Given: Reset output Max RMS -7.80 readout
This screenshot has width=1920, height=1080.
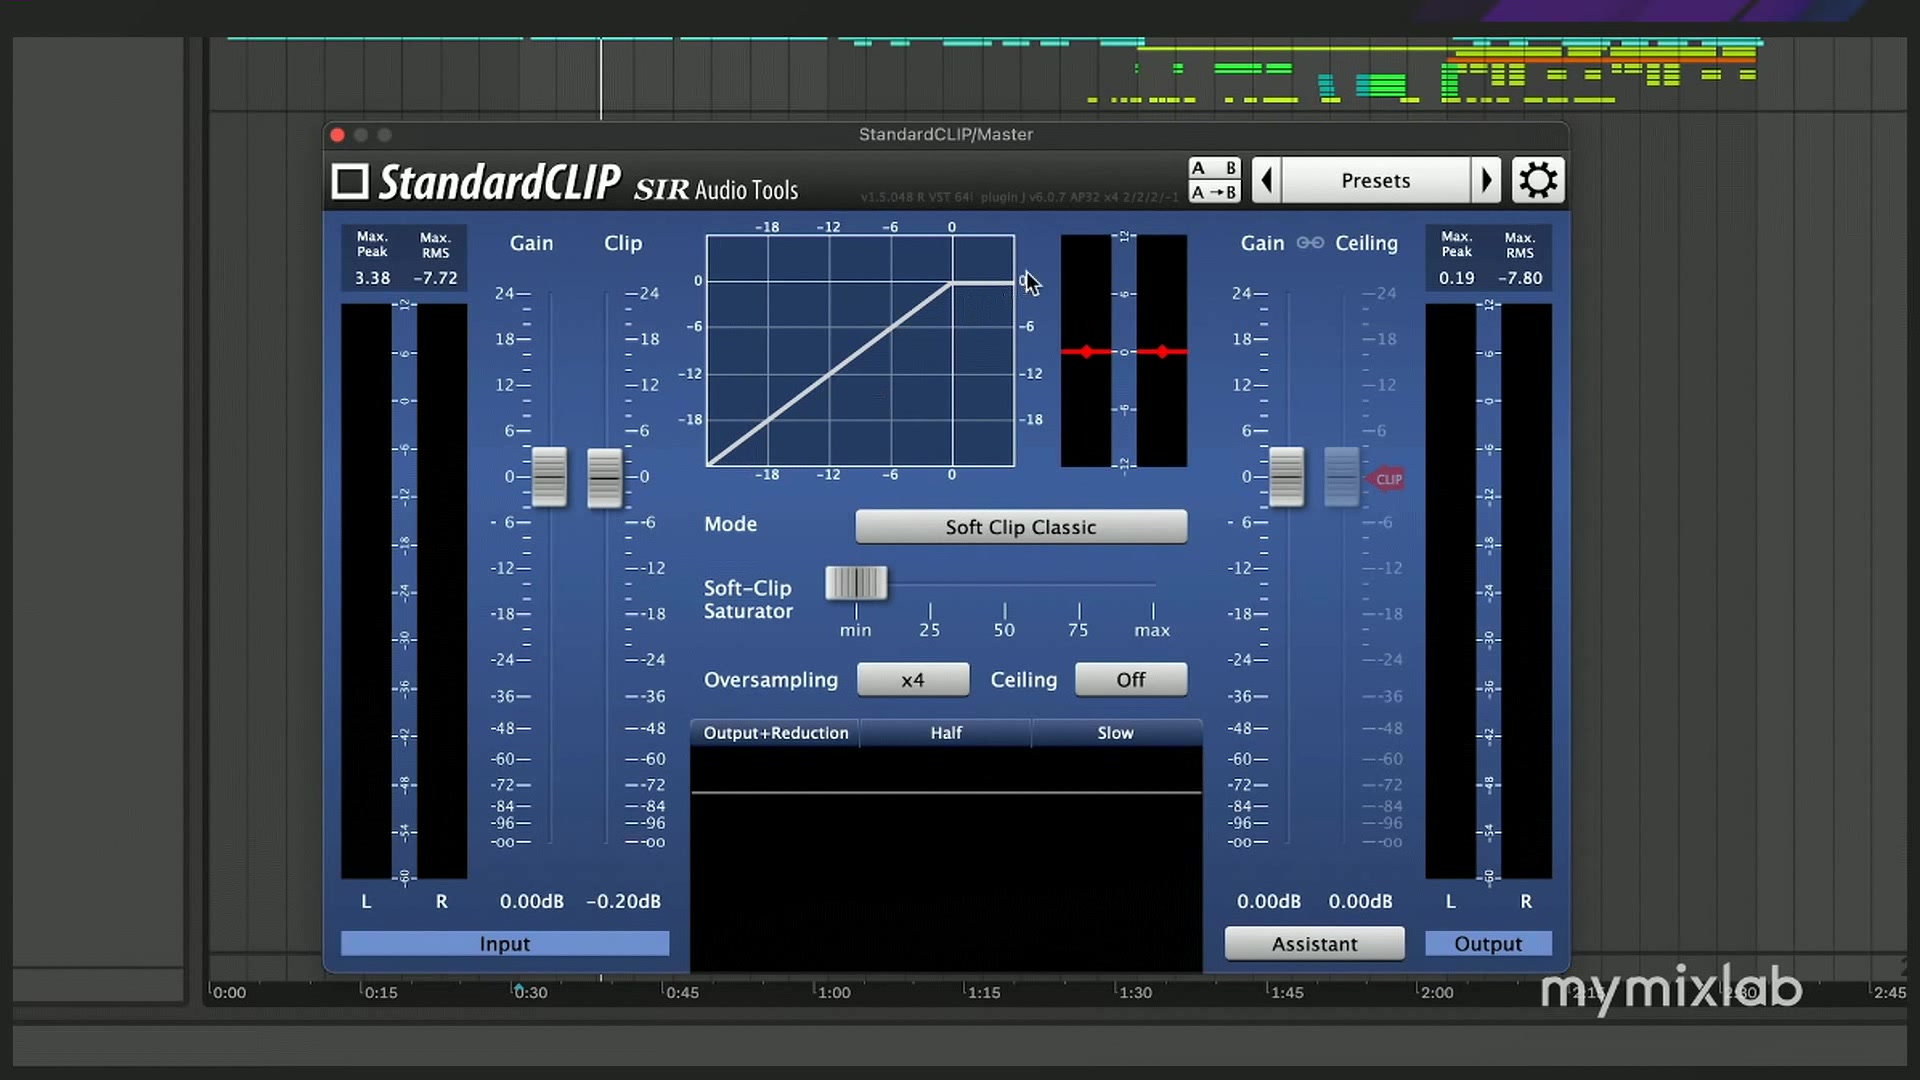Looking at the screenshot, I should pyautogui.click(x=1520, y=278).
